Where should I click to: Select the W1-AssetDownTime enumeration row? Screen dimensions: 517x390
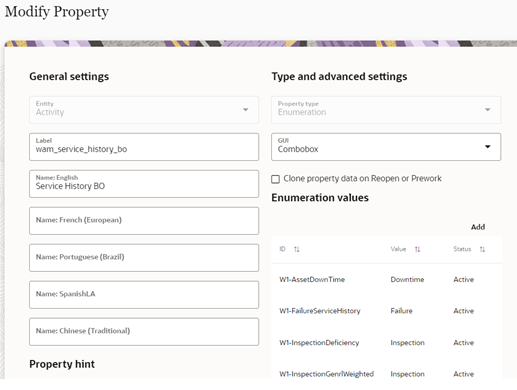click(x=387, y=279)
